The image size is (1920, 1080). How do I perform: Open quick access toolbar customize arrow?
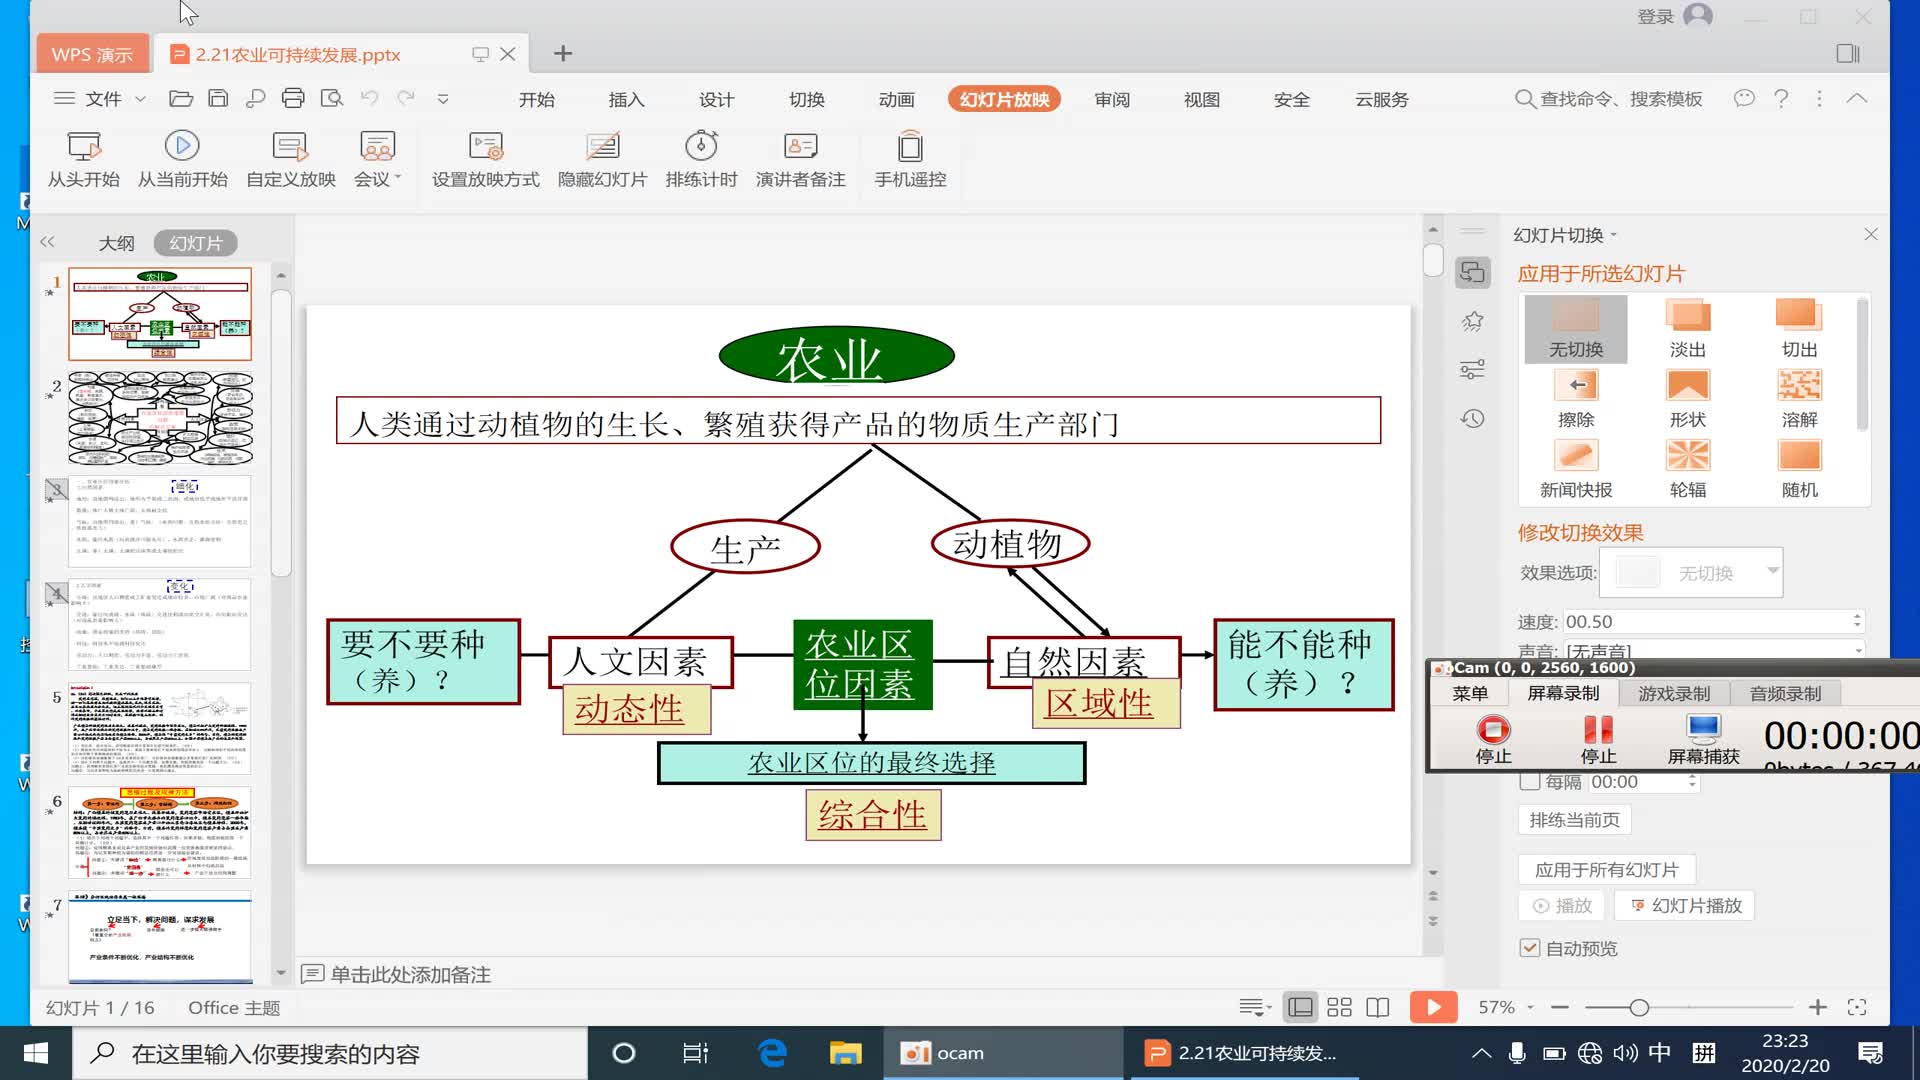[443, 99]
